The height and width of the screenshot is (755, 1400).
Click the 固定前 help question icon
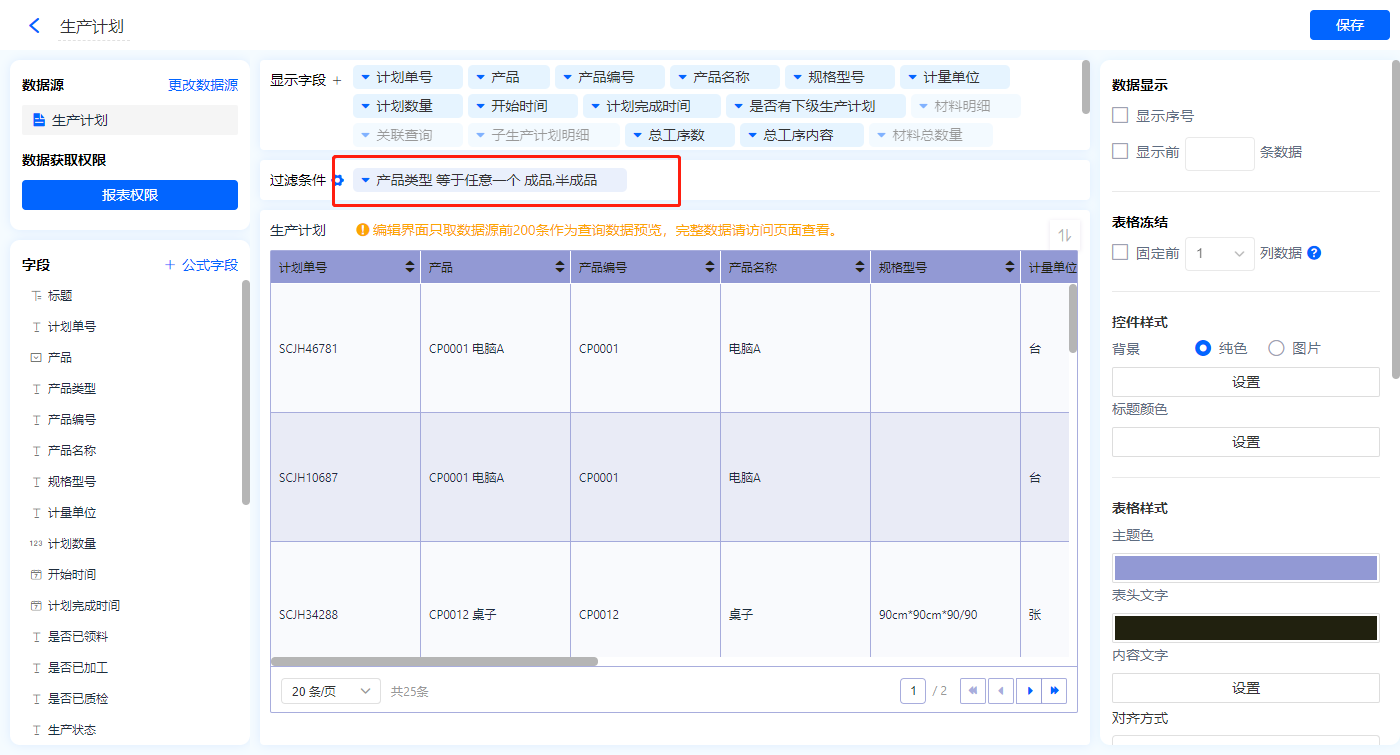1314,253
